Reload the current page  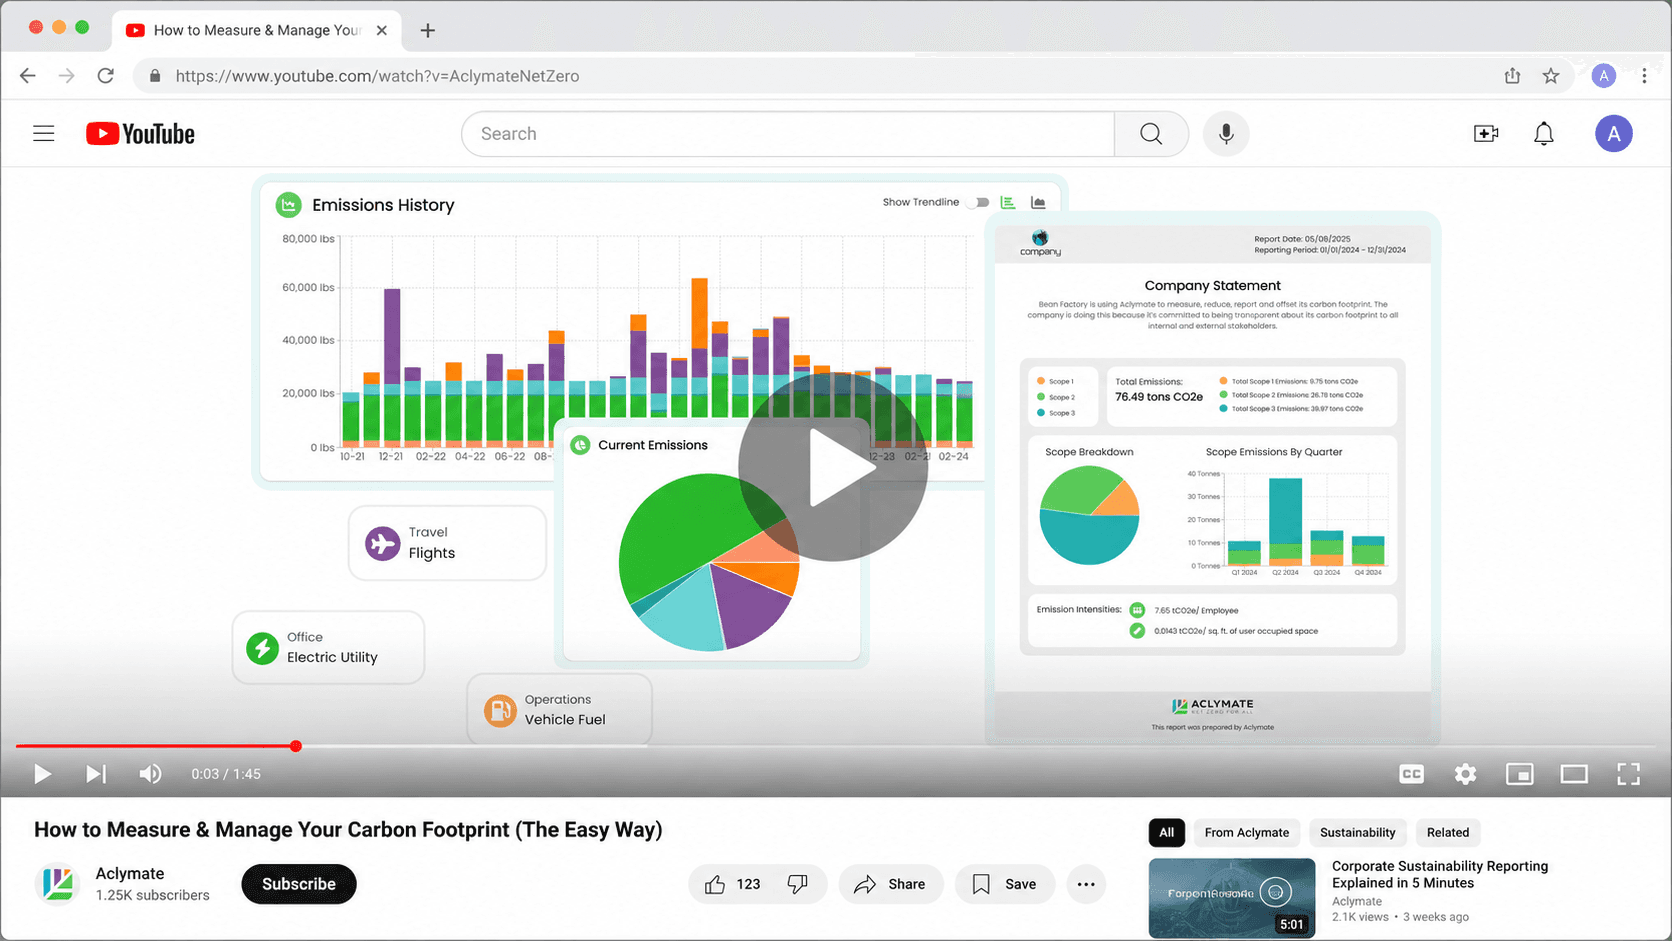tap(106, 76)
